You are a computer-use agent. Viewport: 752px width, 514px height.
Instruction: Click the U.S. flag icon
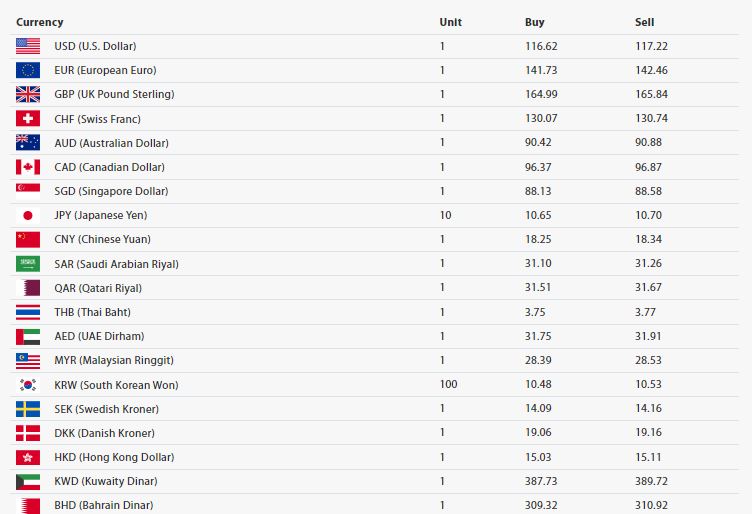point(28,46)
